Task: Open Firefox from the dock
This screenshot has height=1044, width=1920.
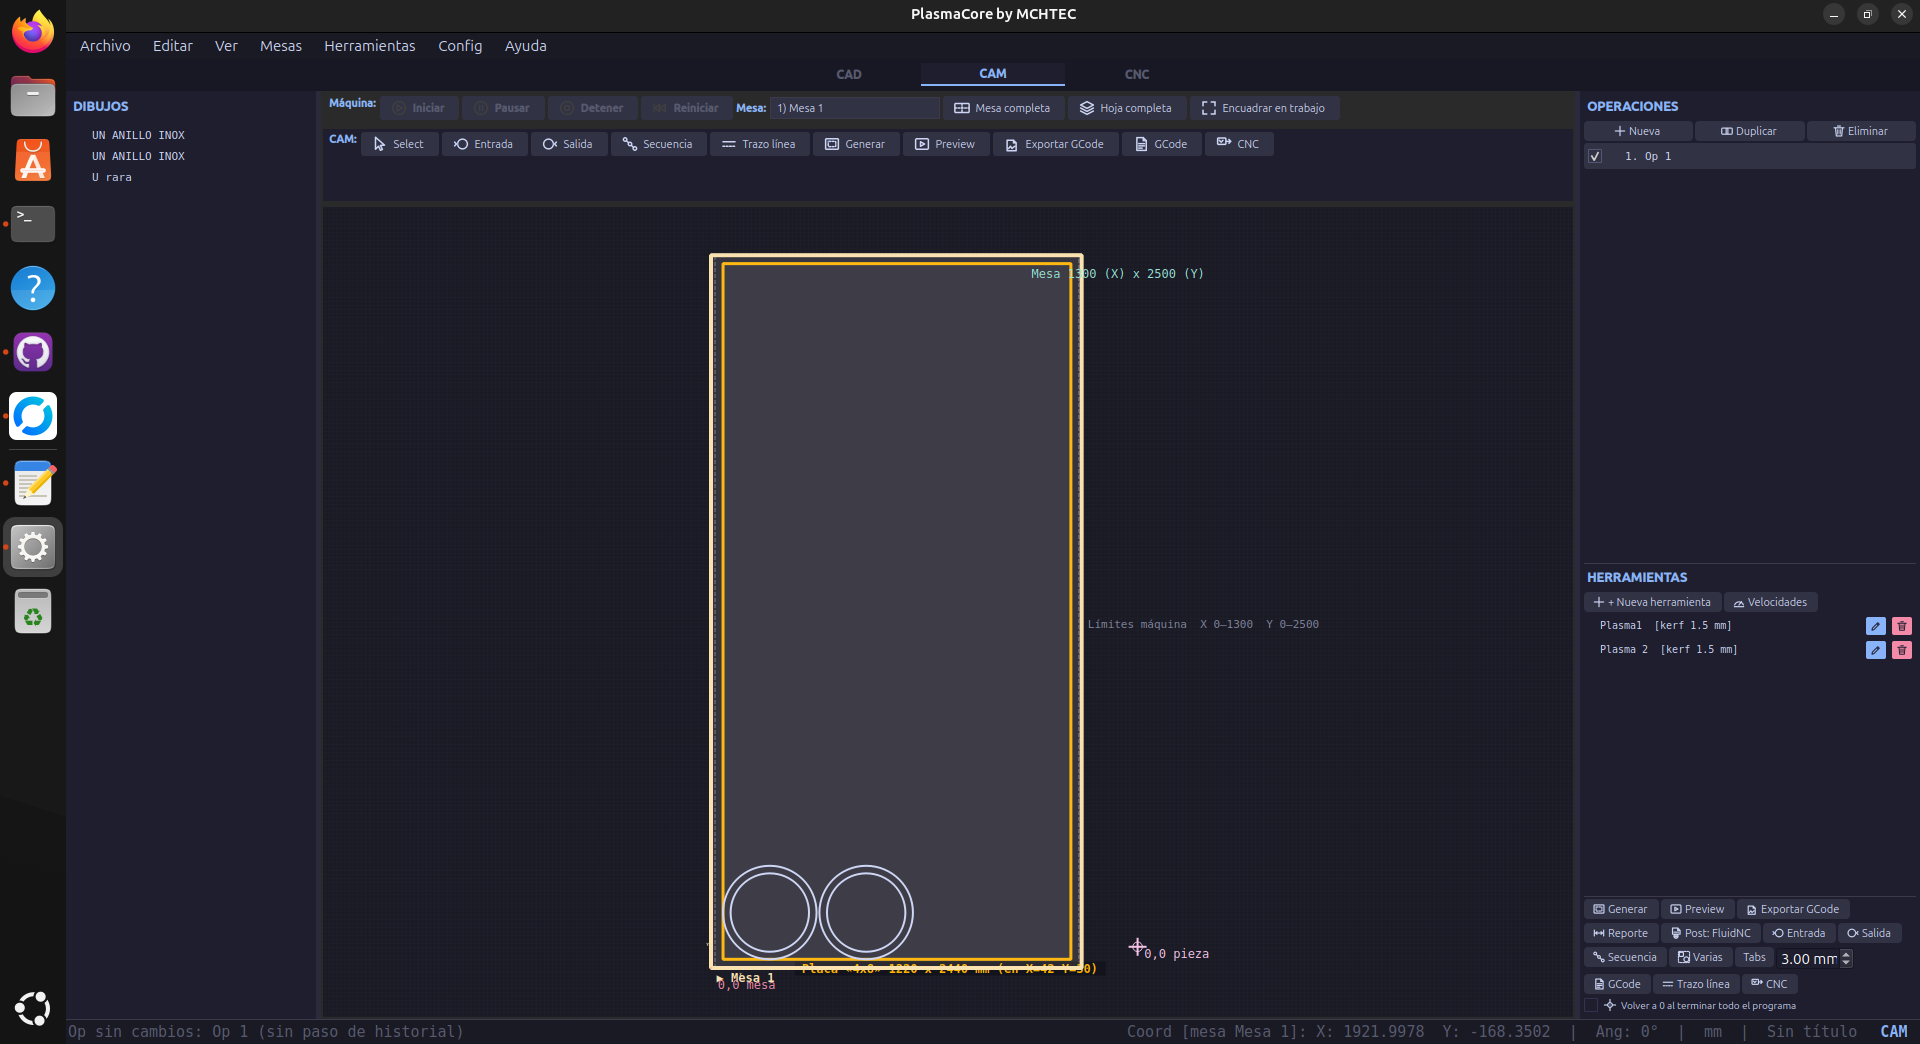Action: click(x=33, y=32)
